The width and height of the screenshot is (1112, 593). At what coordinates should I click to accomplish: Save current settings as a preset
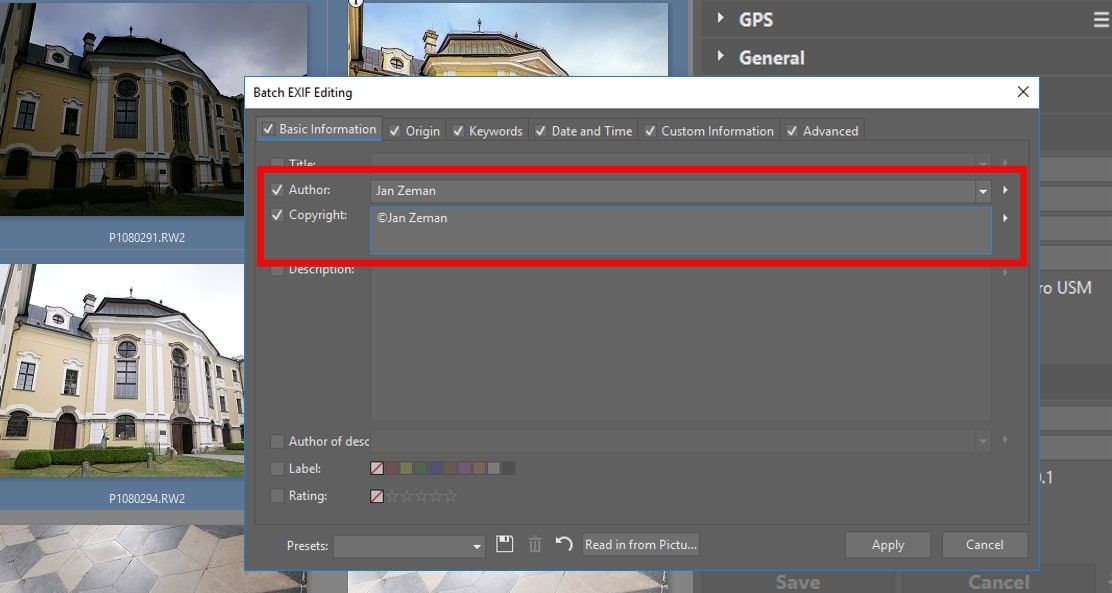(x=505, y=544)
